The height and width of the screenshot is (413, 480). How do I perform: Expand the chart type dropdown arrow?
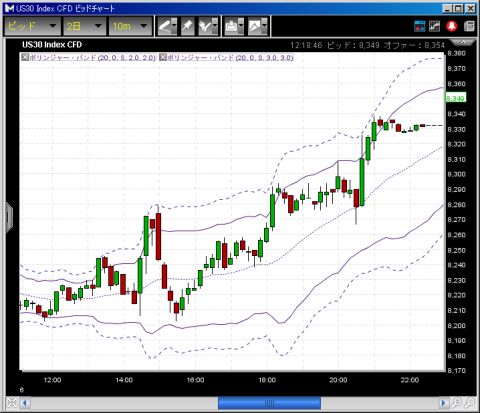(x=265, y=26)
